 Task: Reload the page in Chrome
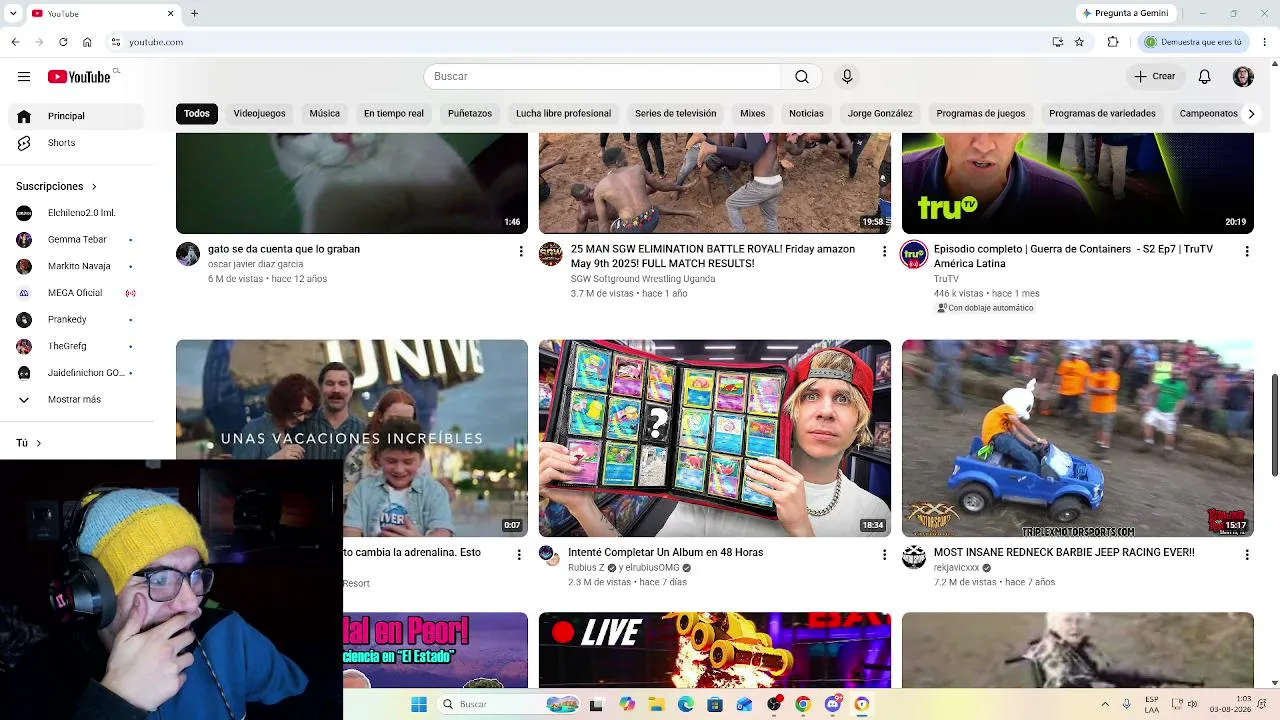[x=63, y=42]
